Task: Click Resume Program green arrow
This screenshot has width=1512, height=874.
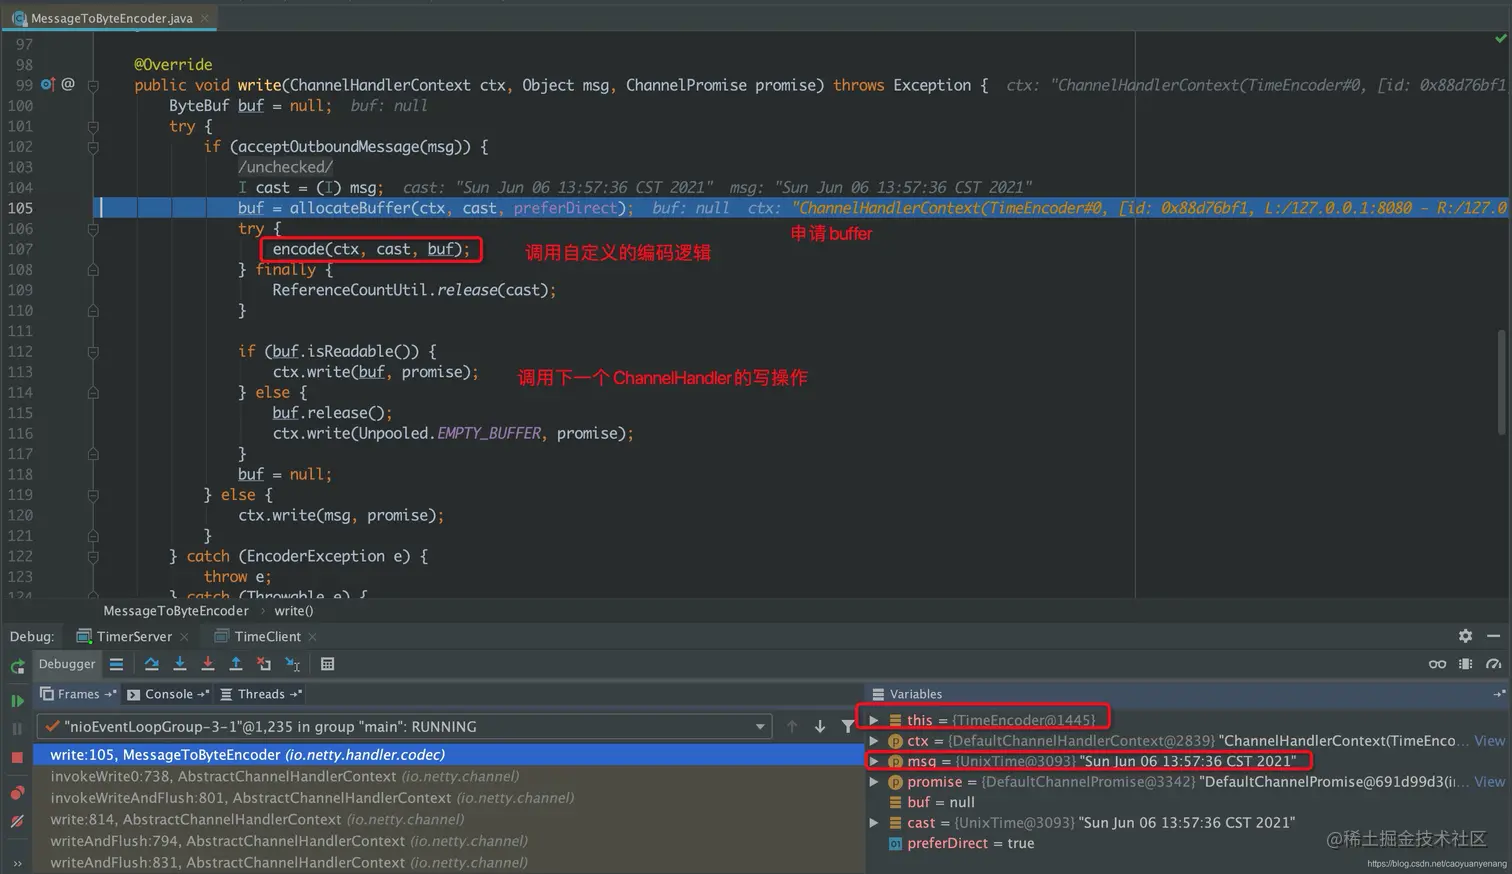Action: (17, 701)
